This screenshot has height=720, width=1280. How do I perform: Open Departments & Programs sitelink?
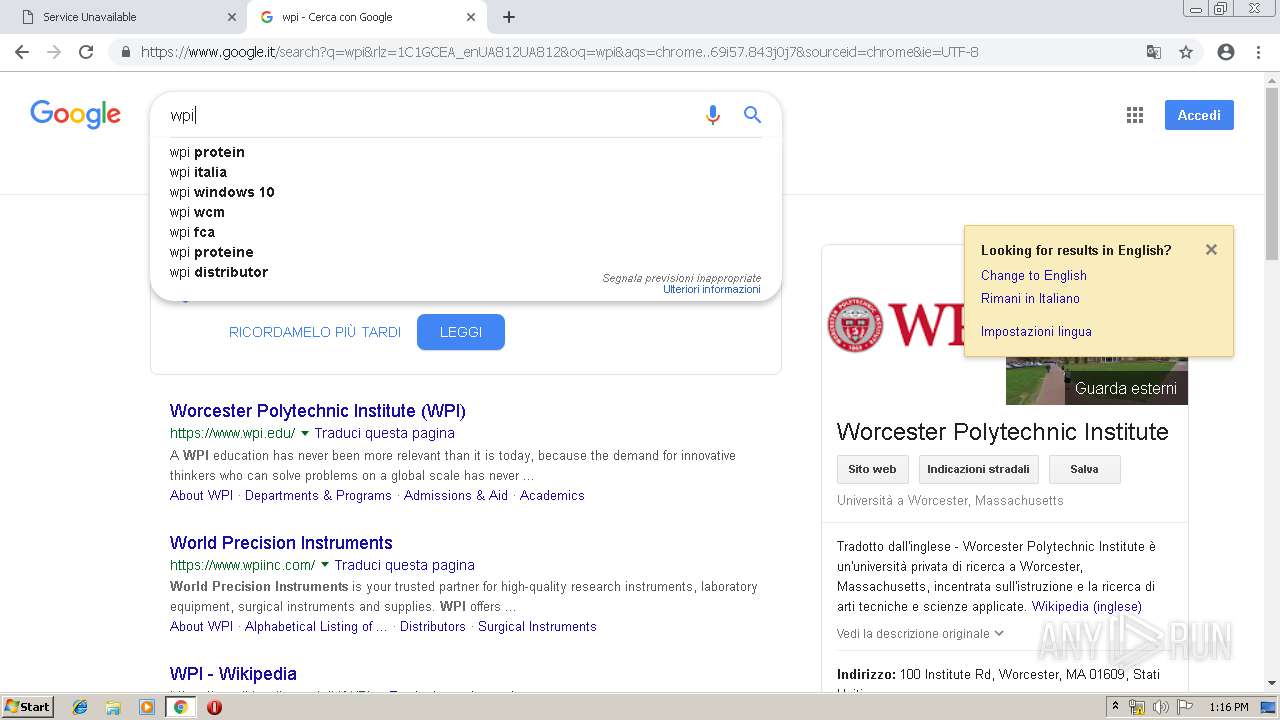pyautogui.click(x=318, y=495)
